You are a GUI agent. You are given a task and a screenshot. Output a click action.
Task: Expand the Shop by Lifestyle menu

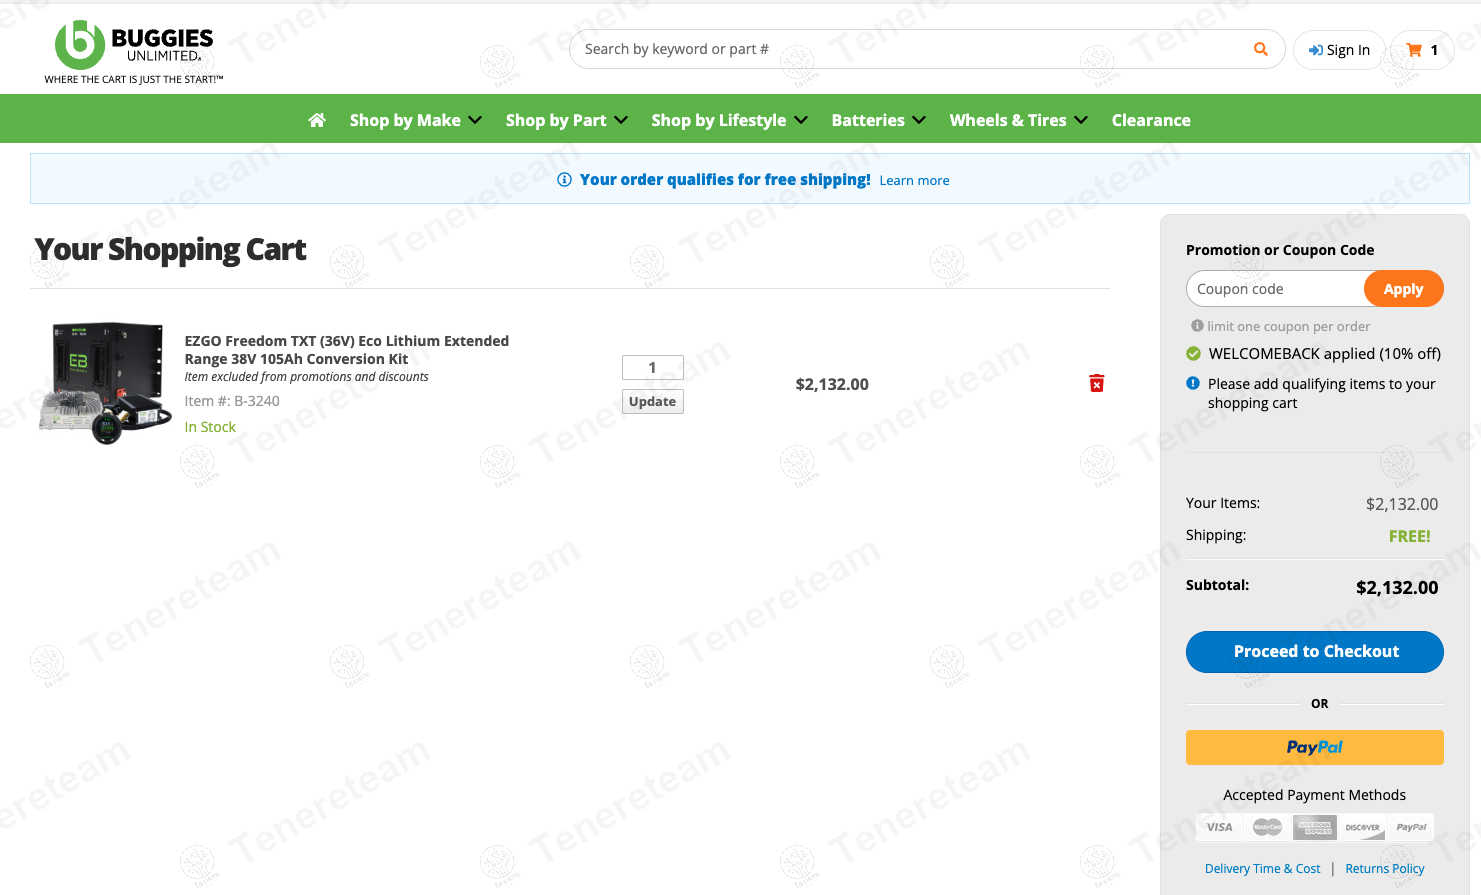(x=730, y=120)
